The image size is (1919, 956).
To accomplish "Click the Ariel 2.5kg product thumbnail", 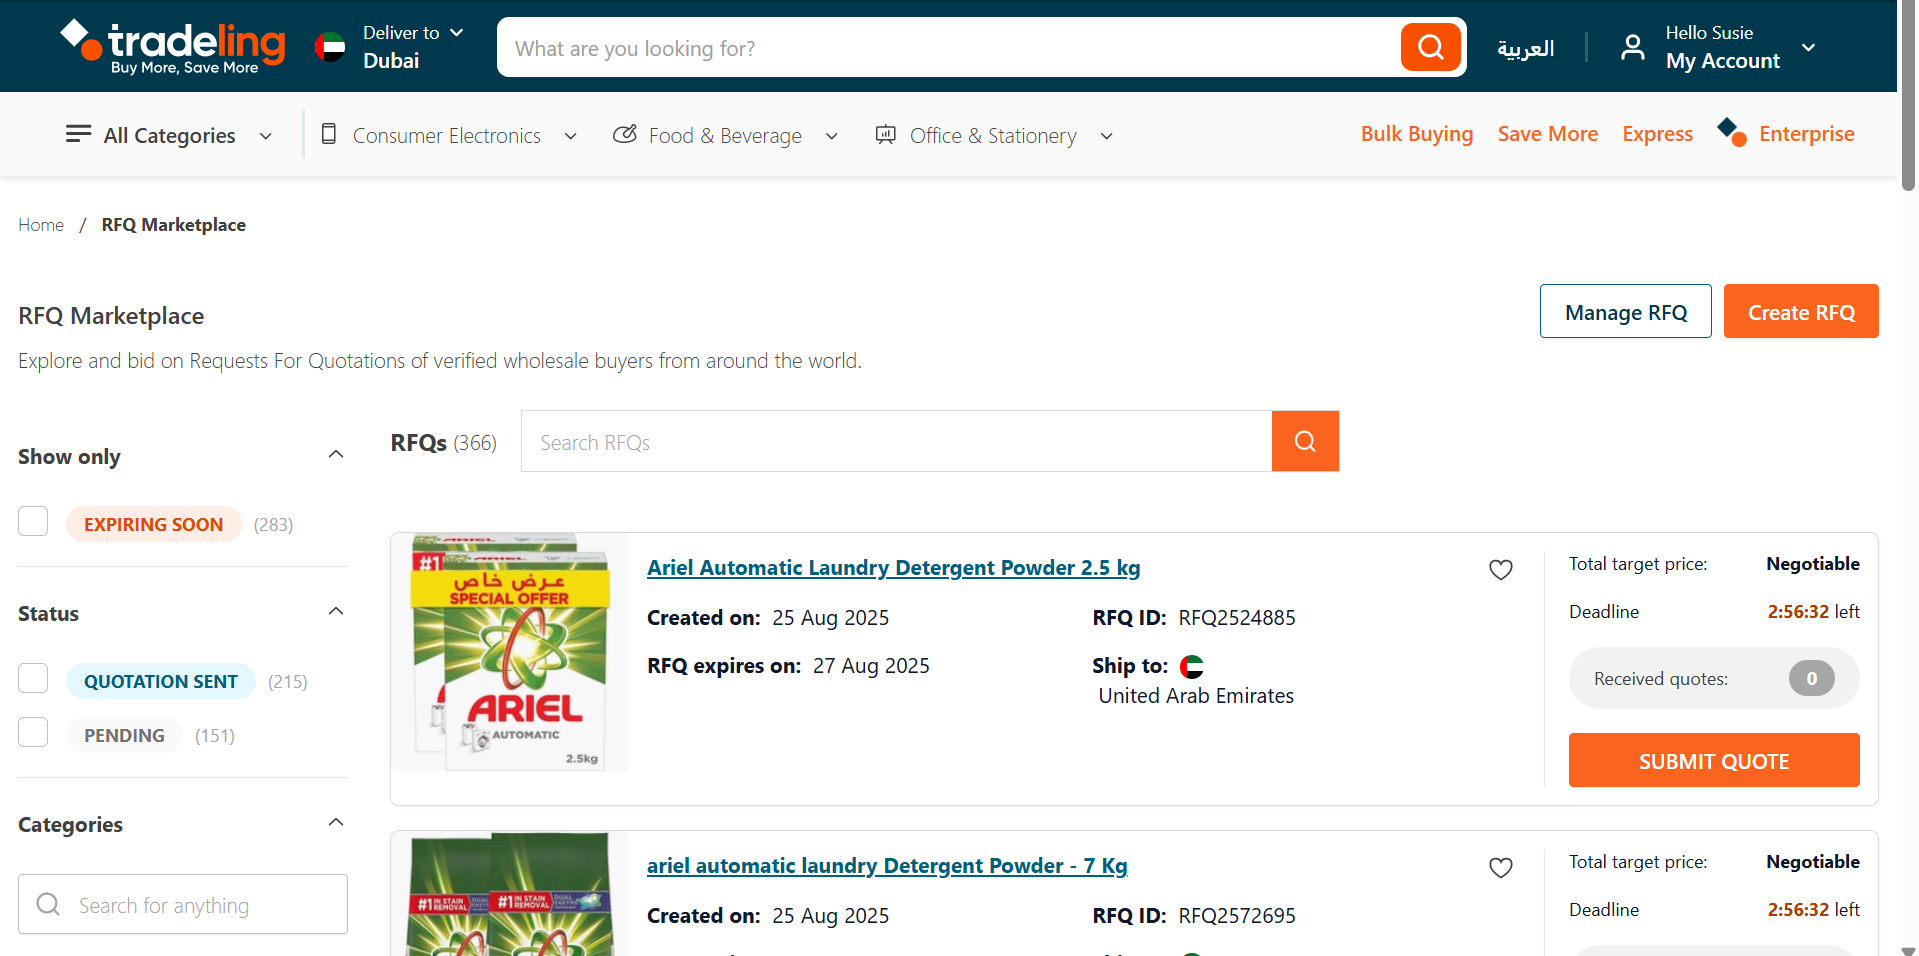I will pyautogui.click(x=510, y=652).
